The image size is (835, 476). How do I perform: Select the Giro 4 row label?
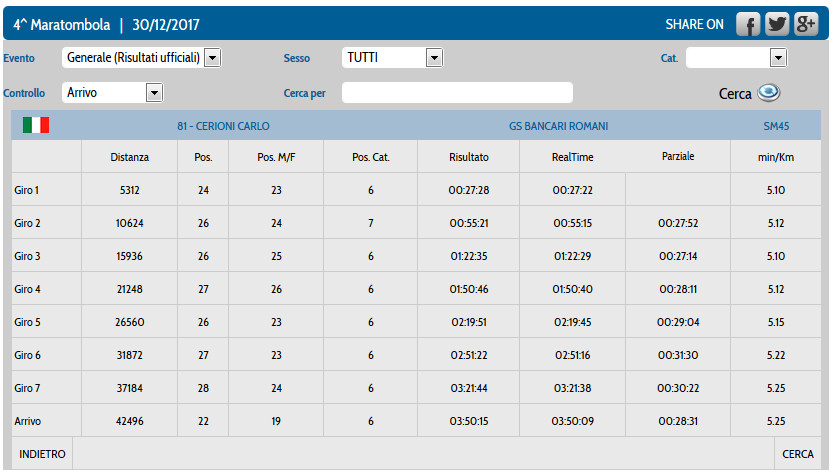click(28, 289)
